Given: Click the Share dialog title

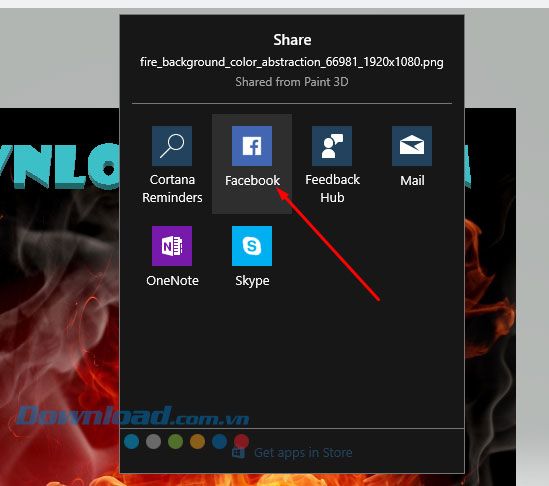Looking at the screenshot, I should [x=292, y=40].
